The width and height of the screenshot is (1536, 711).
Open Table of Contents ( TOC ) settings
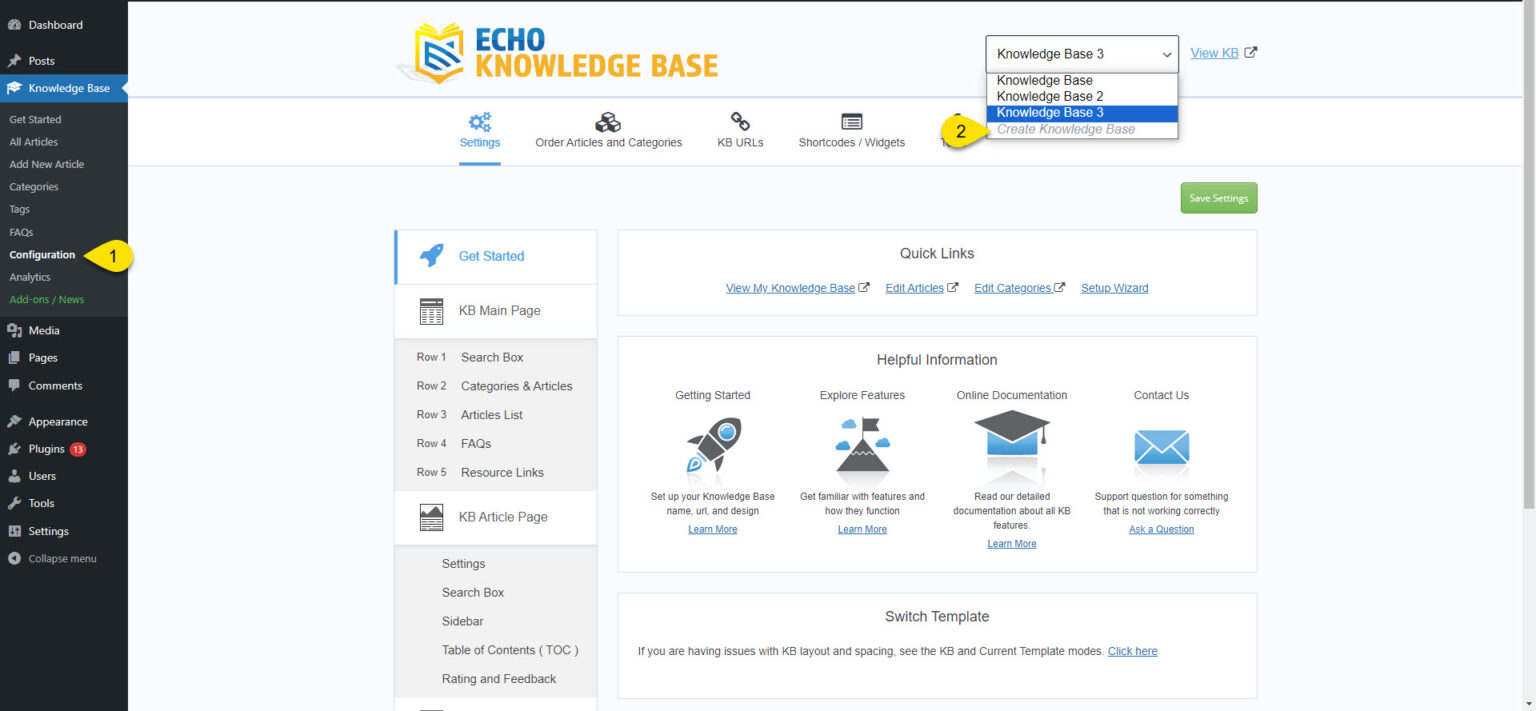click(x=511, y=649)
